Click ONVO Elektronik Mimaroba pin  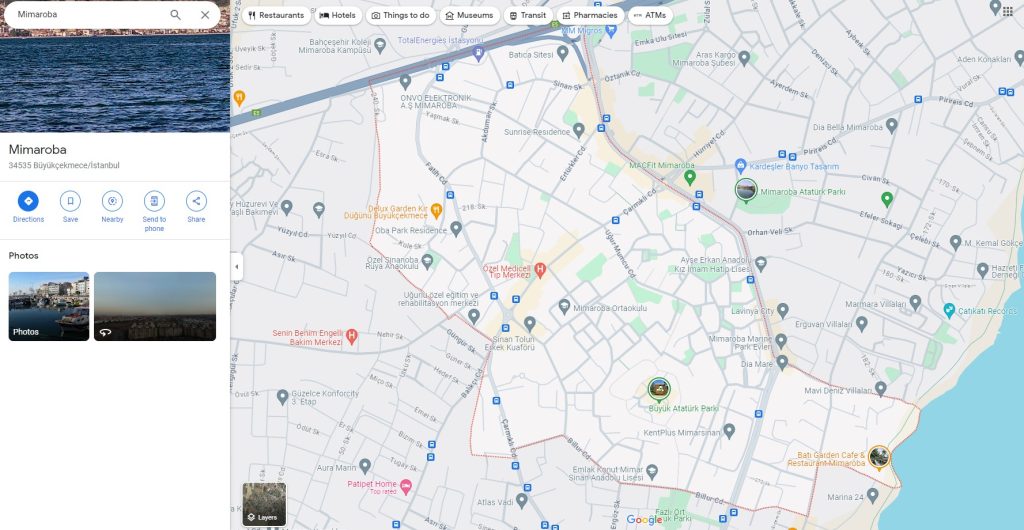click(405, 82)
